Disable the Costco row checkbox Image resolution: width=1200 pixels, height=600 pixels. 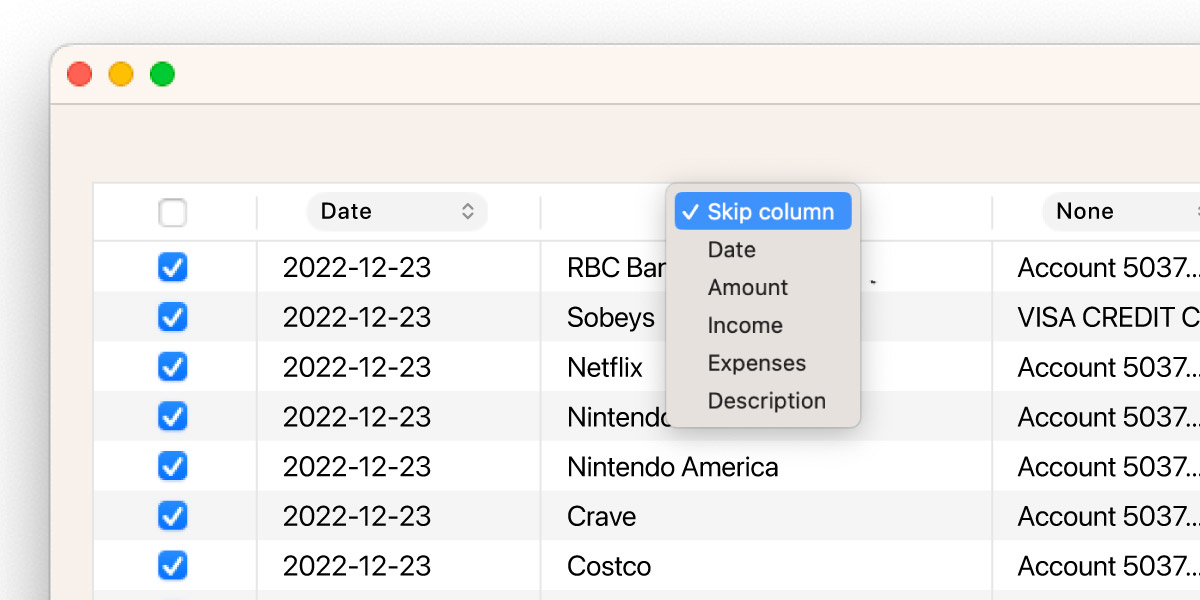coord(173,566)
